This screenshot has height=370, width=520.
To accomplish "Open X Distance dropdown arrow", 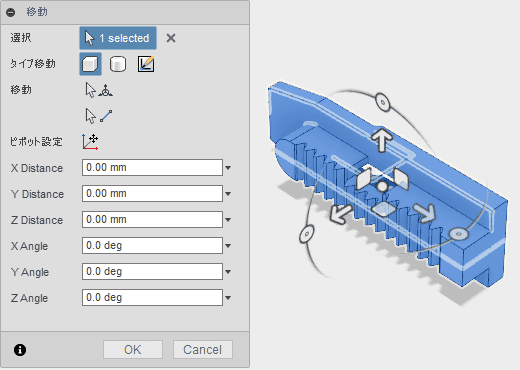I will (x=228, y=168).
